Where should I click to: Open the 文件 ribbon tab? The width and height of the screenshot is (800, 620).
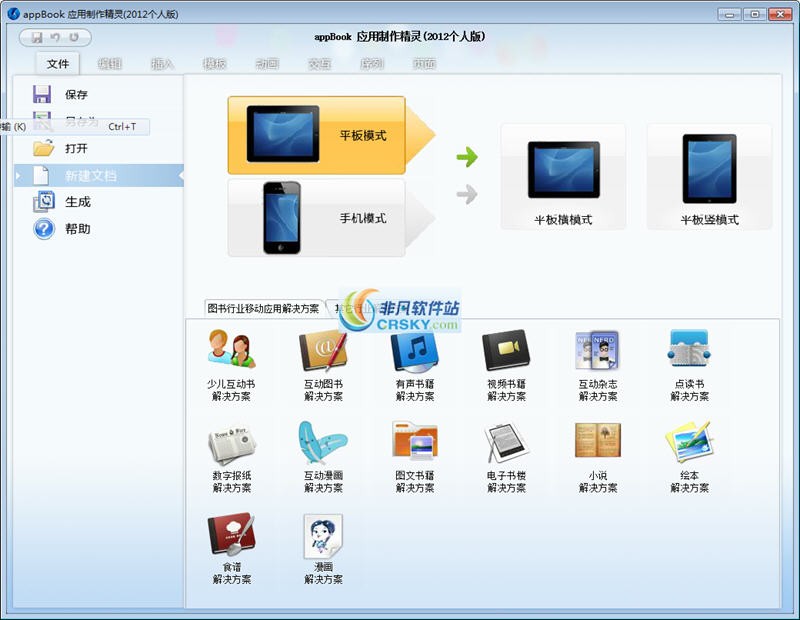(58, 64)
